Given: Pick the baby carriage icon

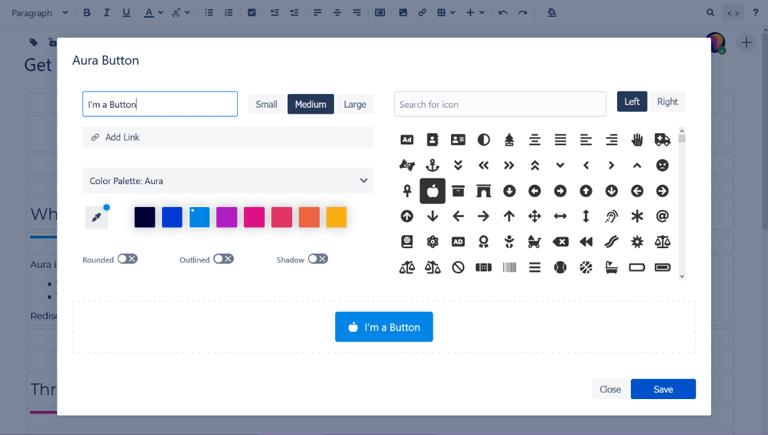Looking at the screenshot, I should pyautogui.click(x=535, y=242).
